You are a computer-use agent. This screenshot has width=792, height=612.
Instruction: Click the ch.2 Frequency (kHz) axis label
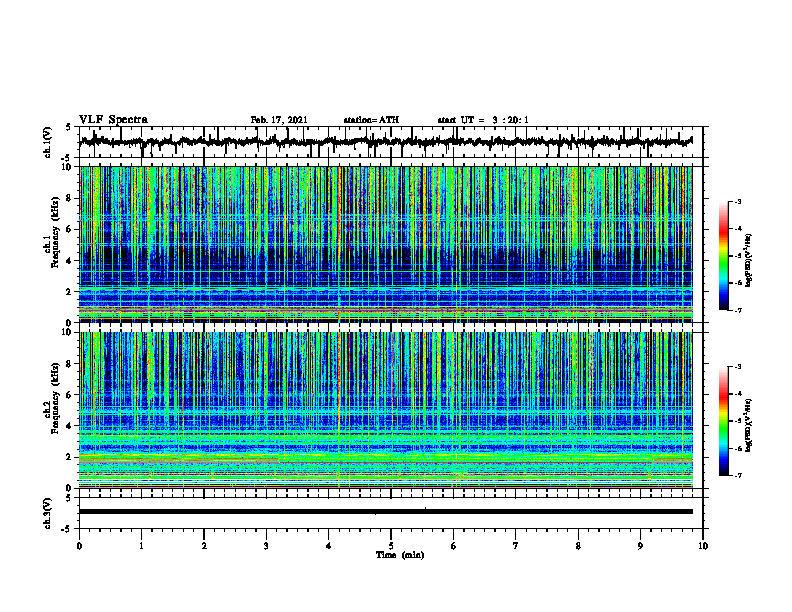[53, 400]
